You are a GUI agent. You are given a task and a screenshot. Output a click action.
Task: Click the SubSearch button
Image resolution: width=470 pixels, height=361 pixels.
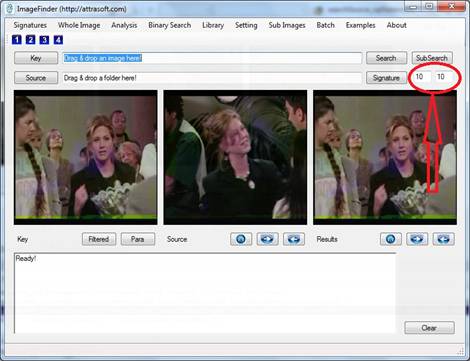coord(432,58)
